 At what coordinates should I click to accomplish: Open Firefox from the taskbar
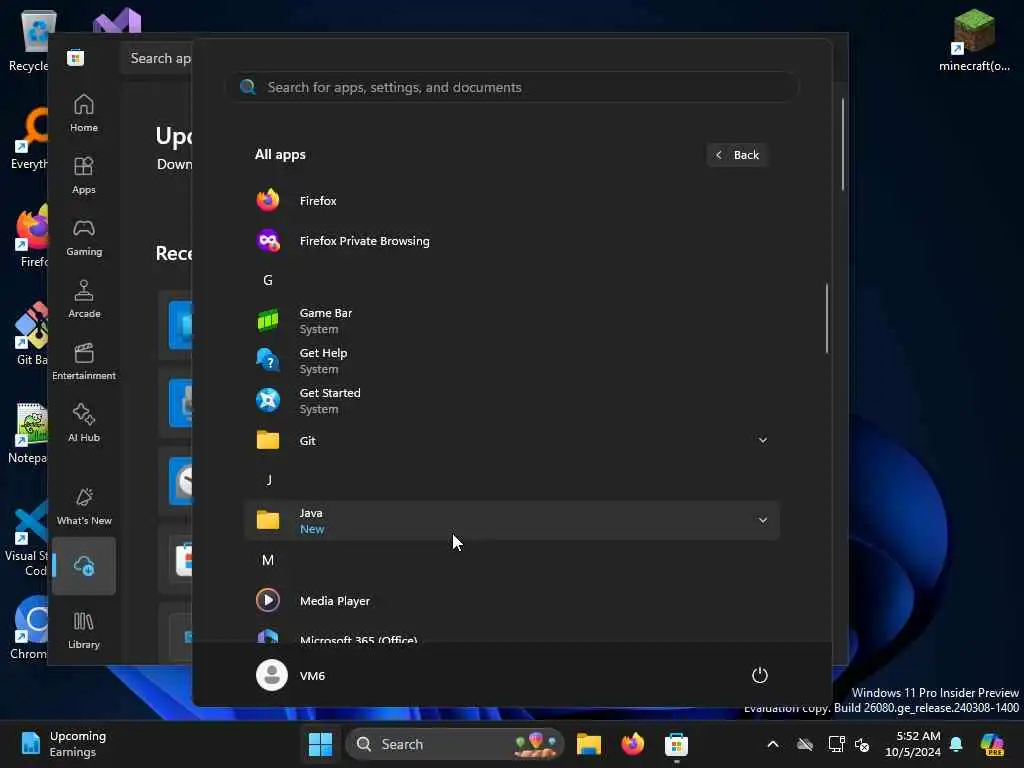pos(632,744)
